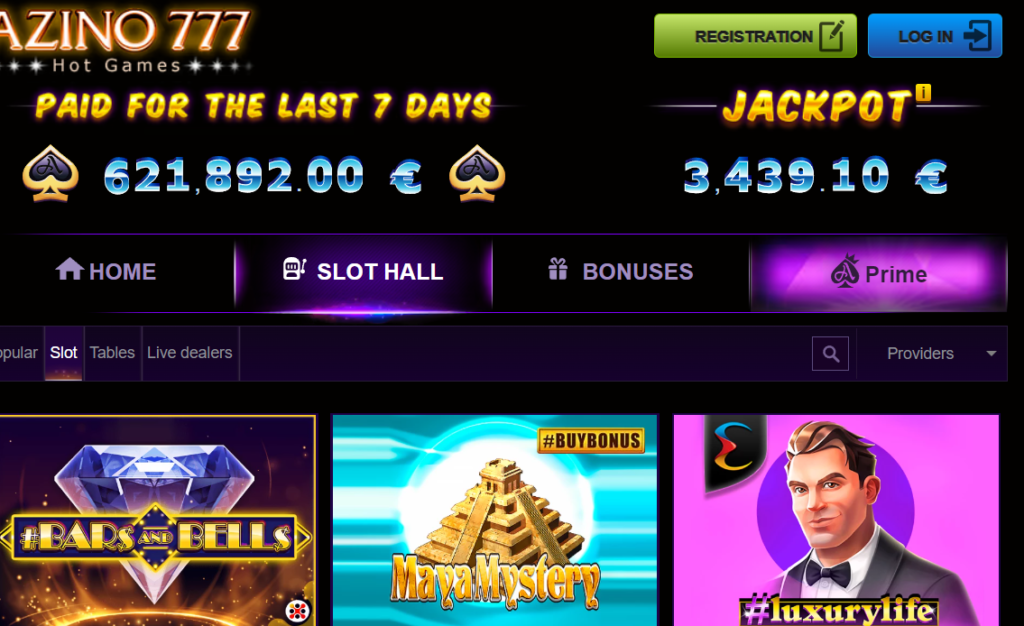
Task: Open the Maya Mystery game thumbnail
Action: tap(495, 520)
